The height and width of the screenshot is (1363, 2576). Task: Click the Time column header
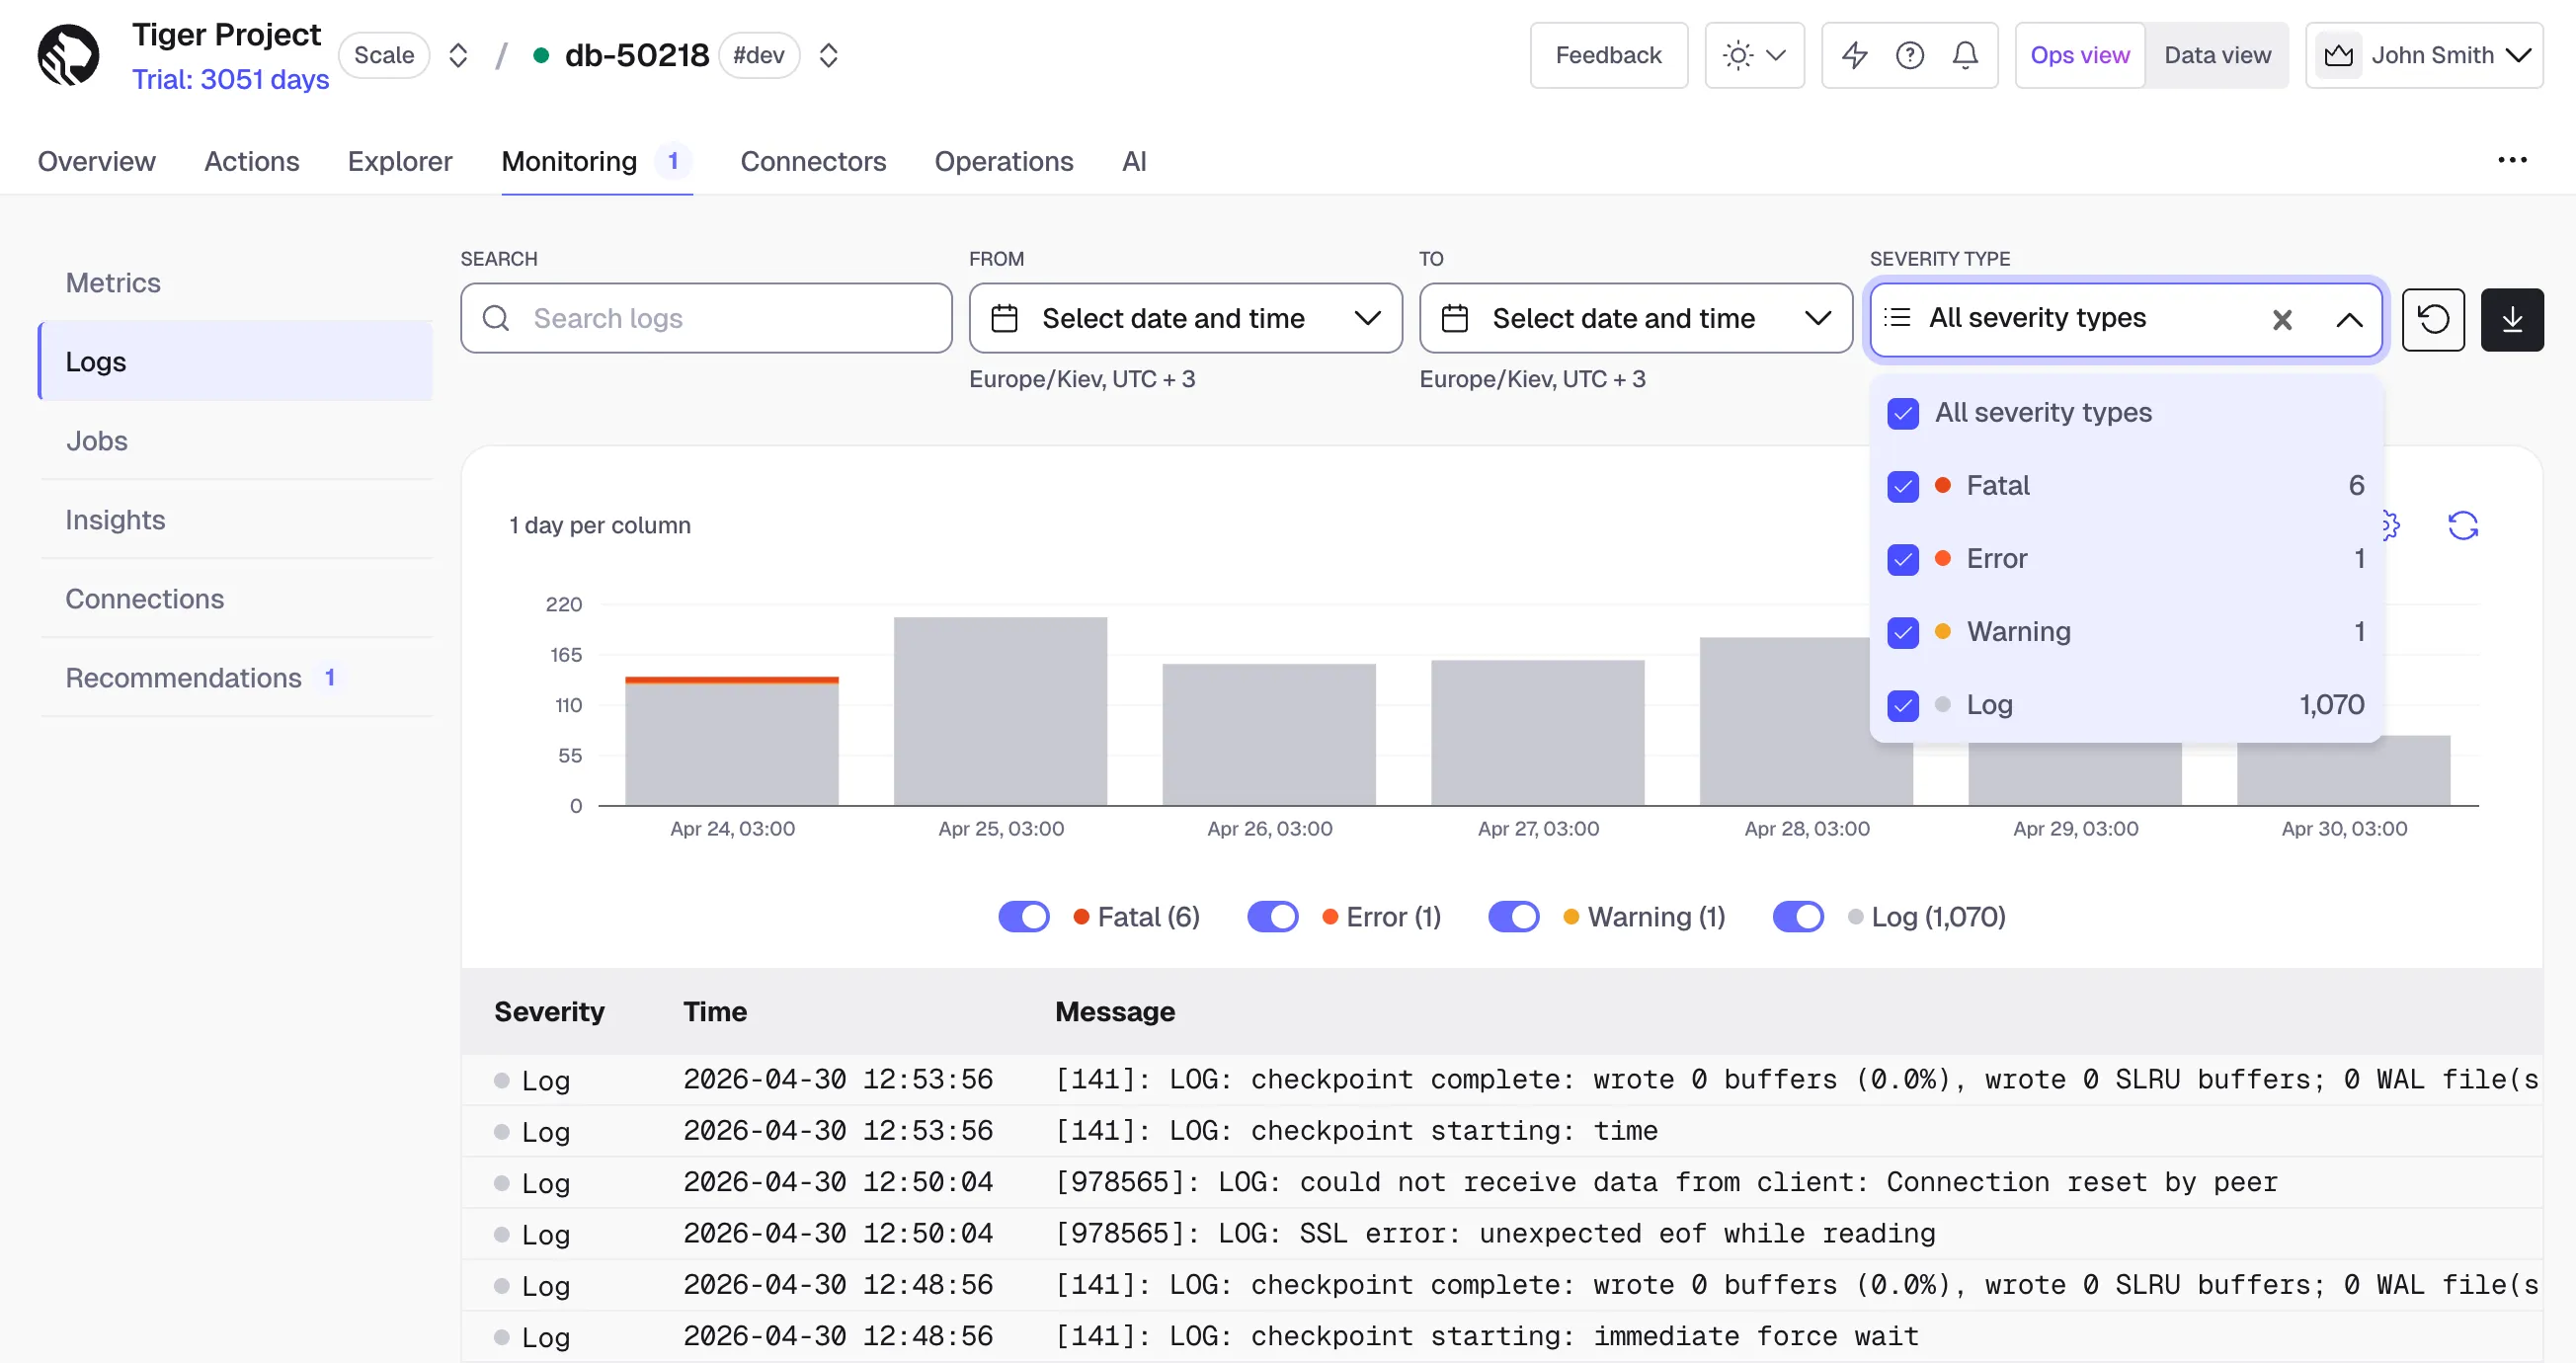(x=714, y=1011)
